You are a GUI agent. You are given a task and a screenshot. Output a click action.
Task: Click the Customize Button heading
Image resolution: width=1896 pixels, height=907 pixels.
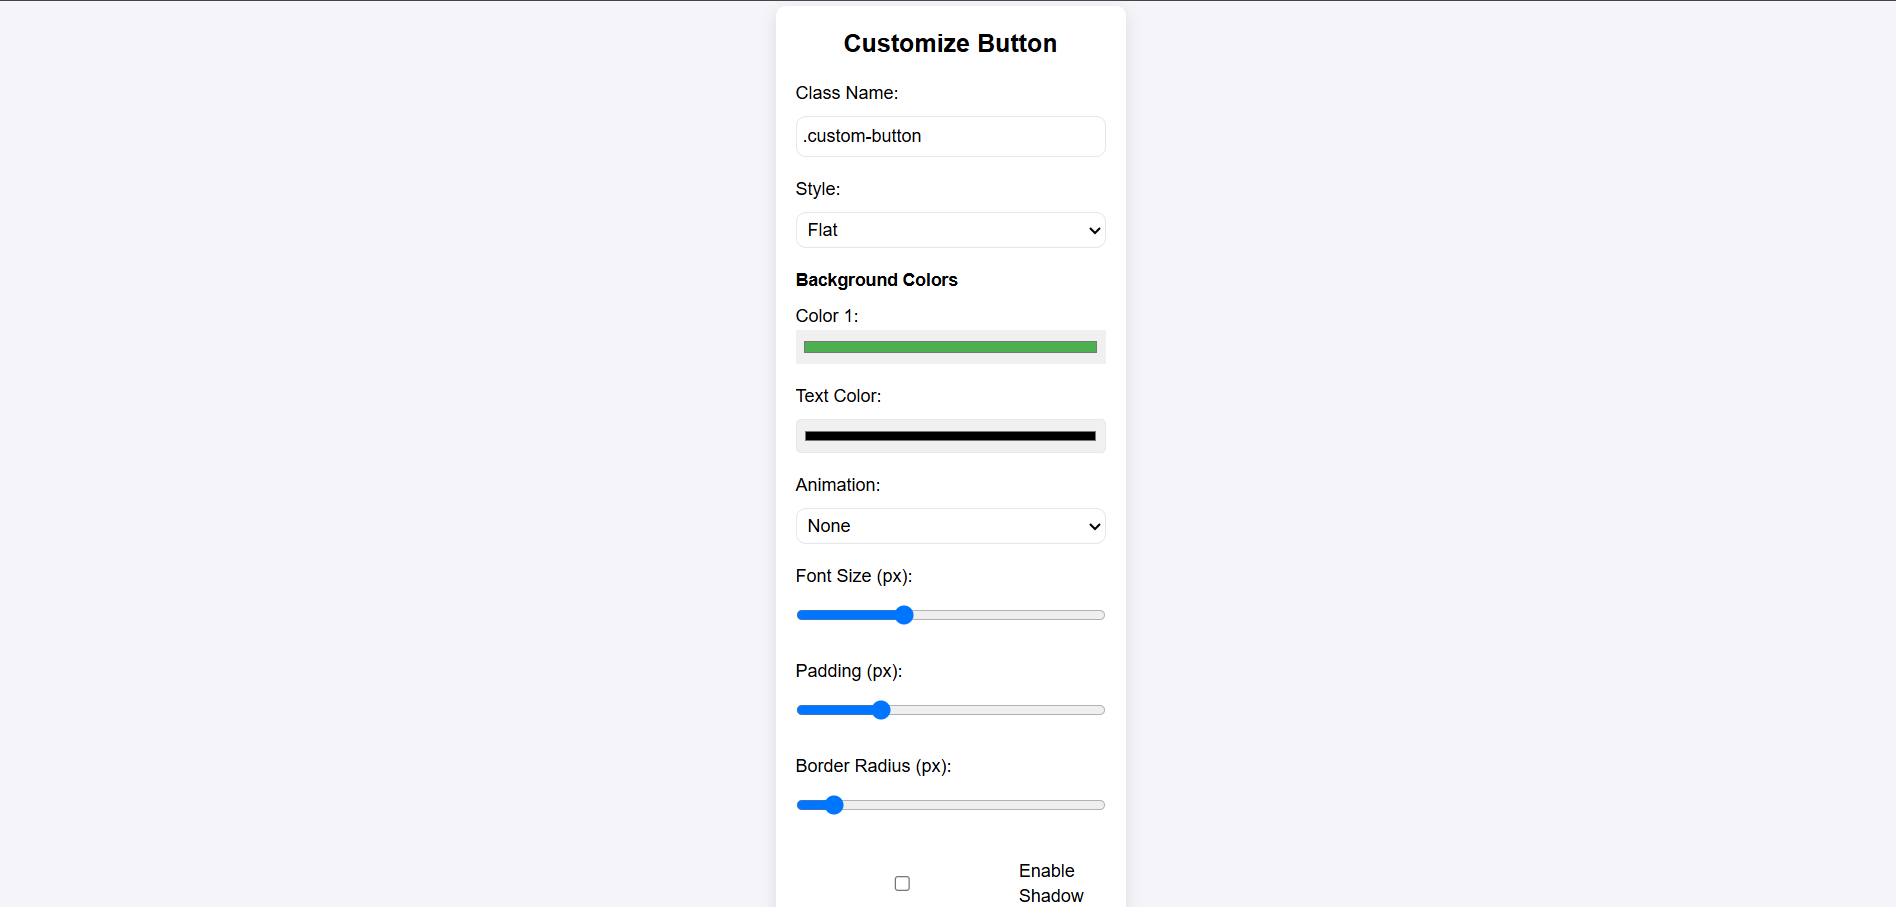(950, 43)
